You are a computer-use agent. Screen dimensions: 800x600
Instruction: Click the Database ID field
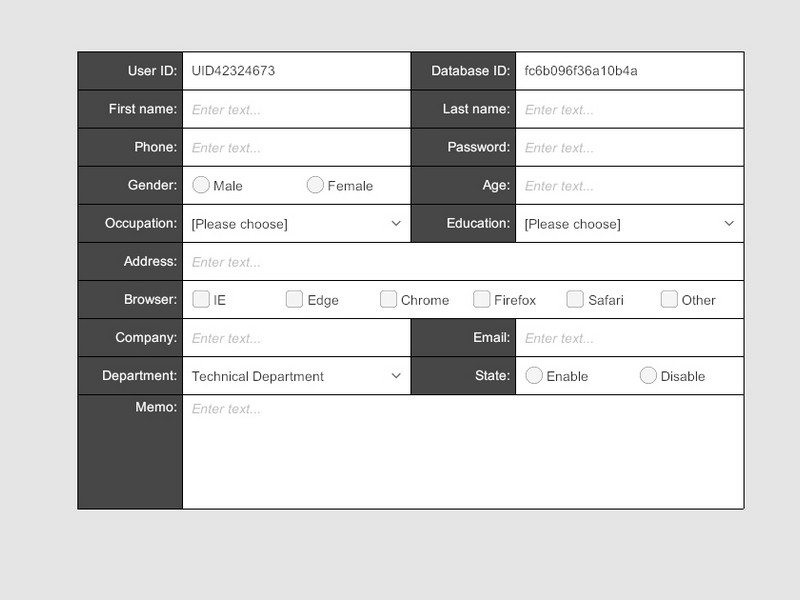(630, 71)
